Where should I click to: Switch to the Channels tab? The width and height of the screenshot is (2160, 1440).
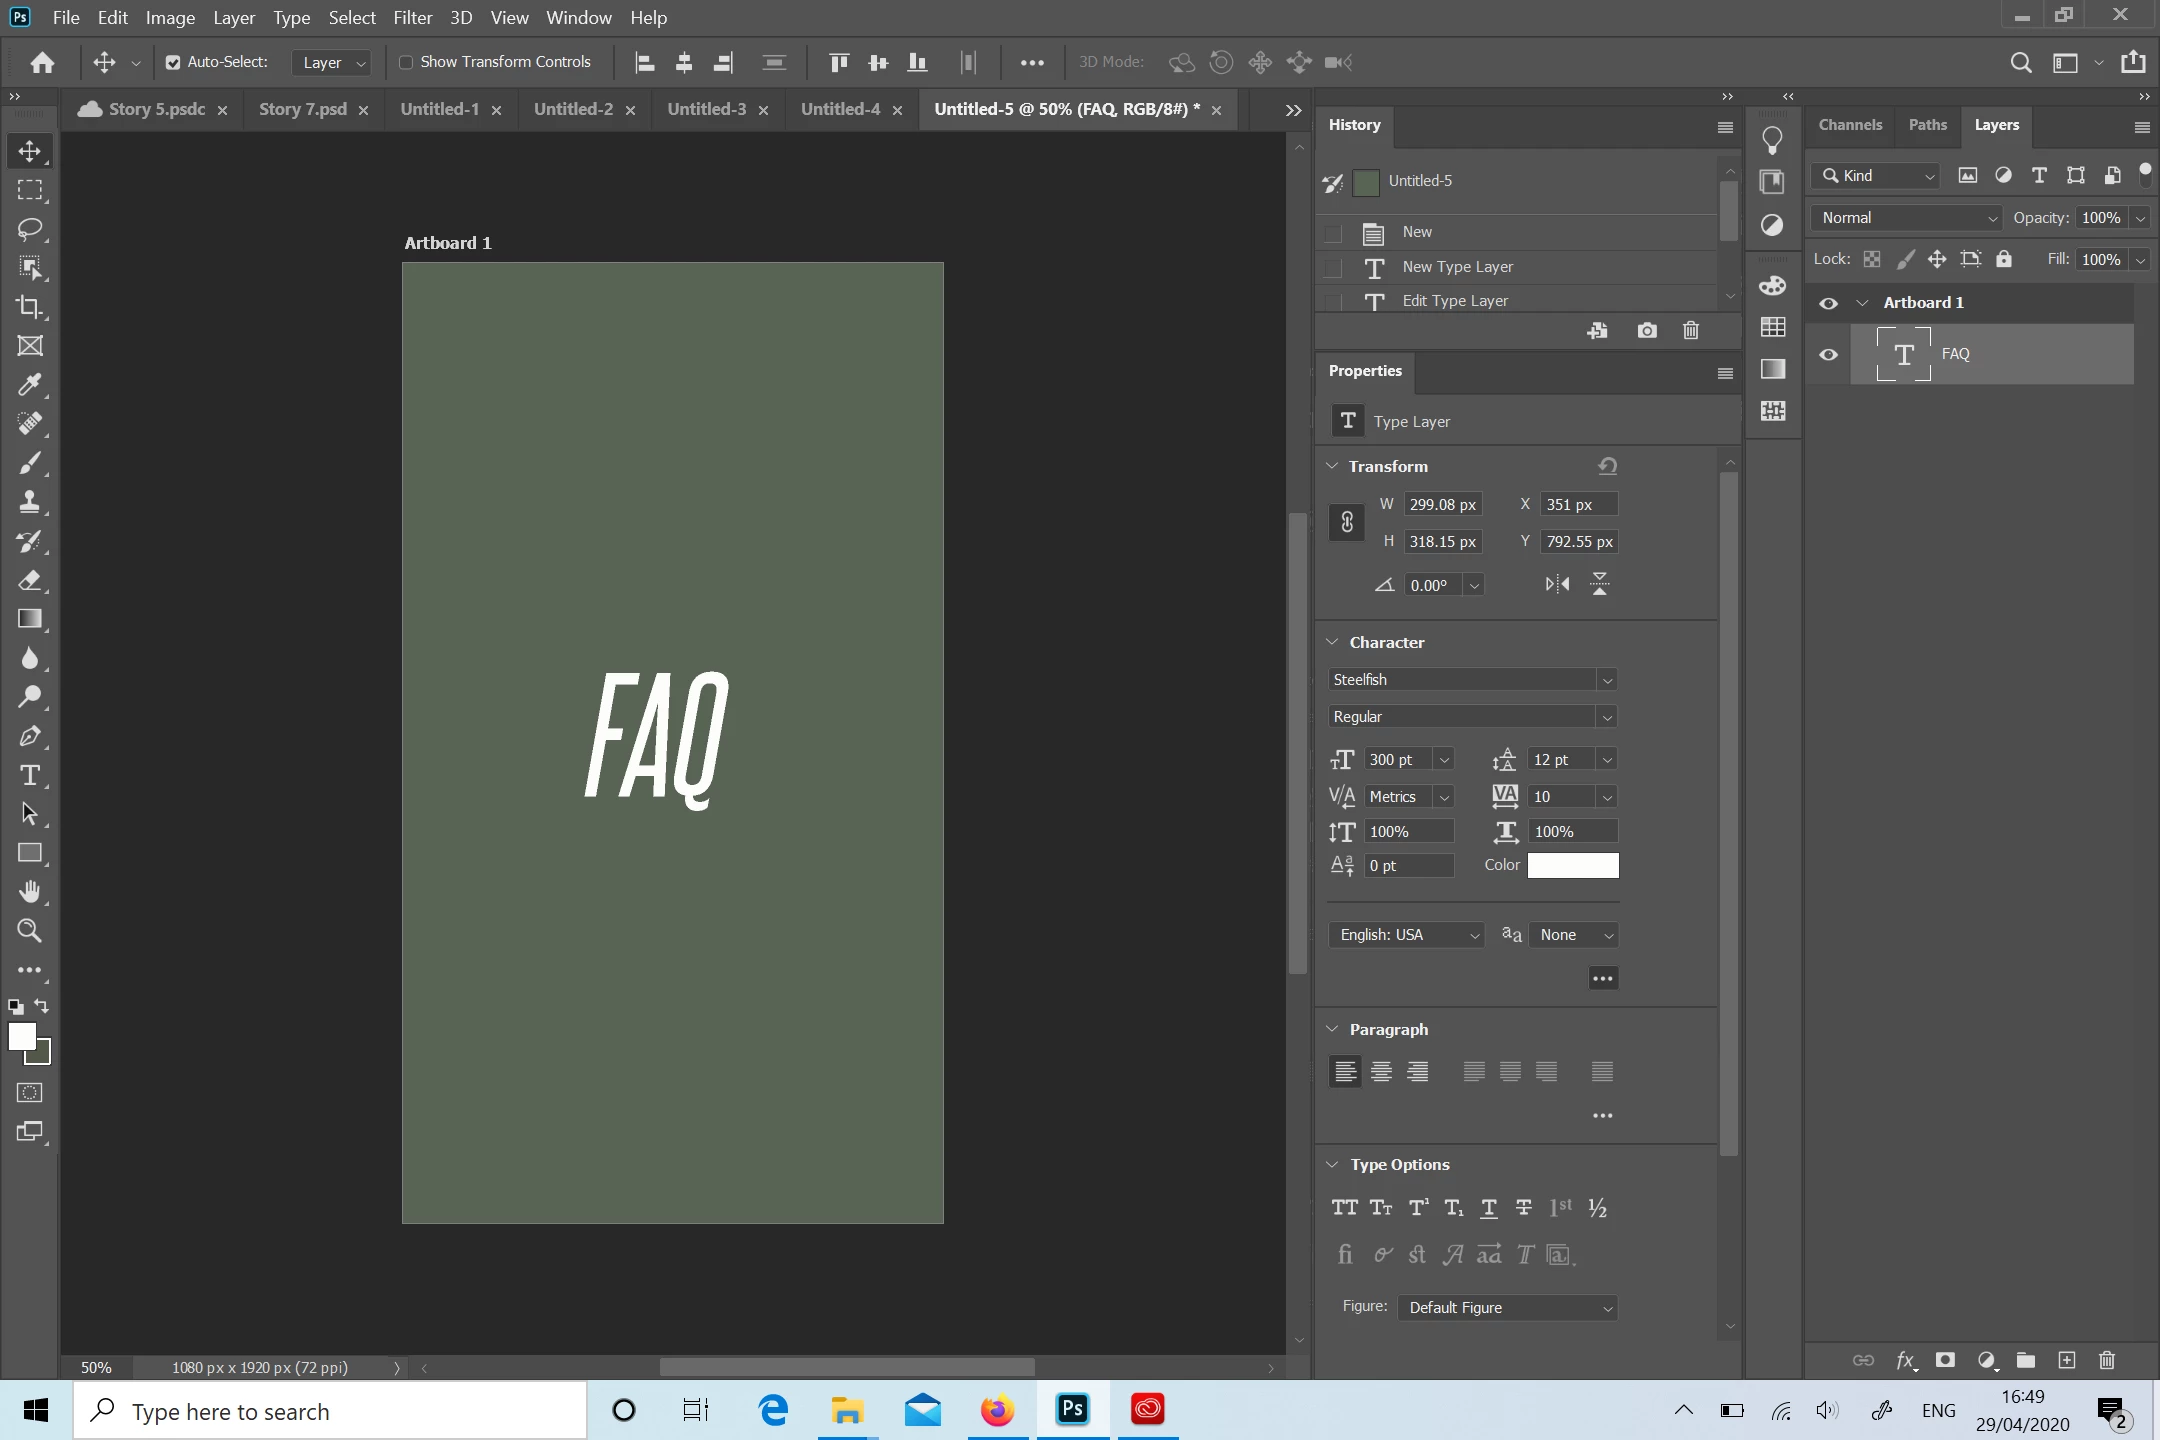click(1850, 125)
